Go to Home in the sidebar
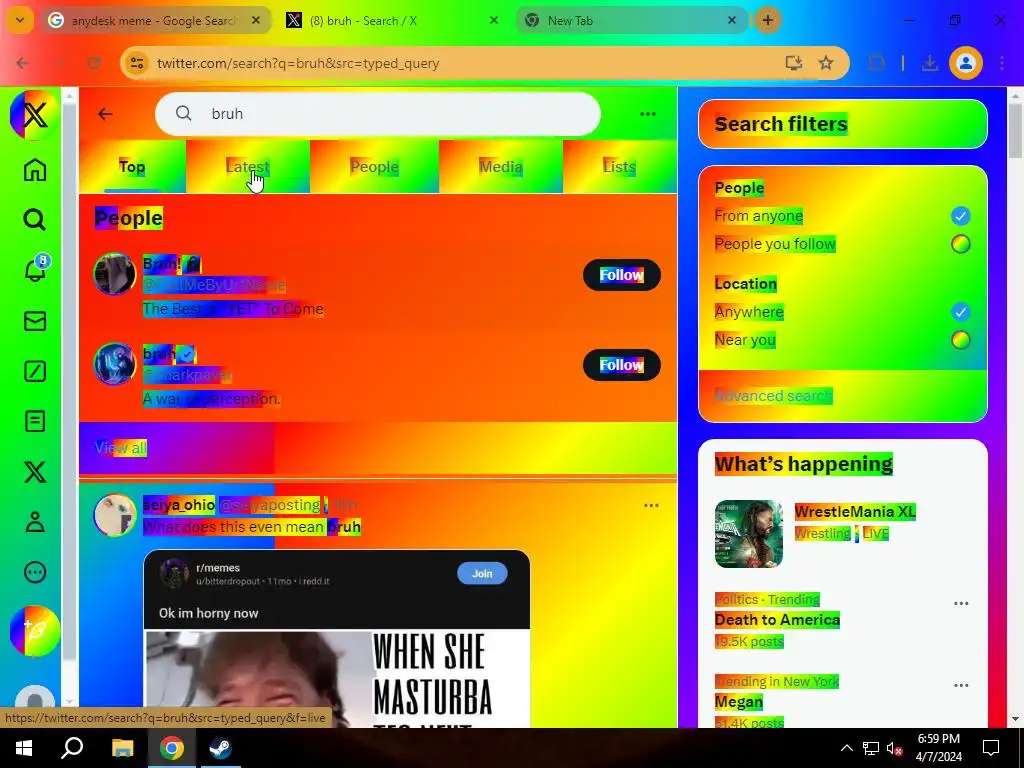Screen dimensions: 1024x768 (x=35, y=170)
